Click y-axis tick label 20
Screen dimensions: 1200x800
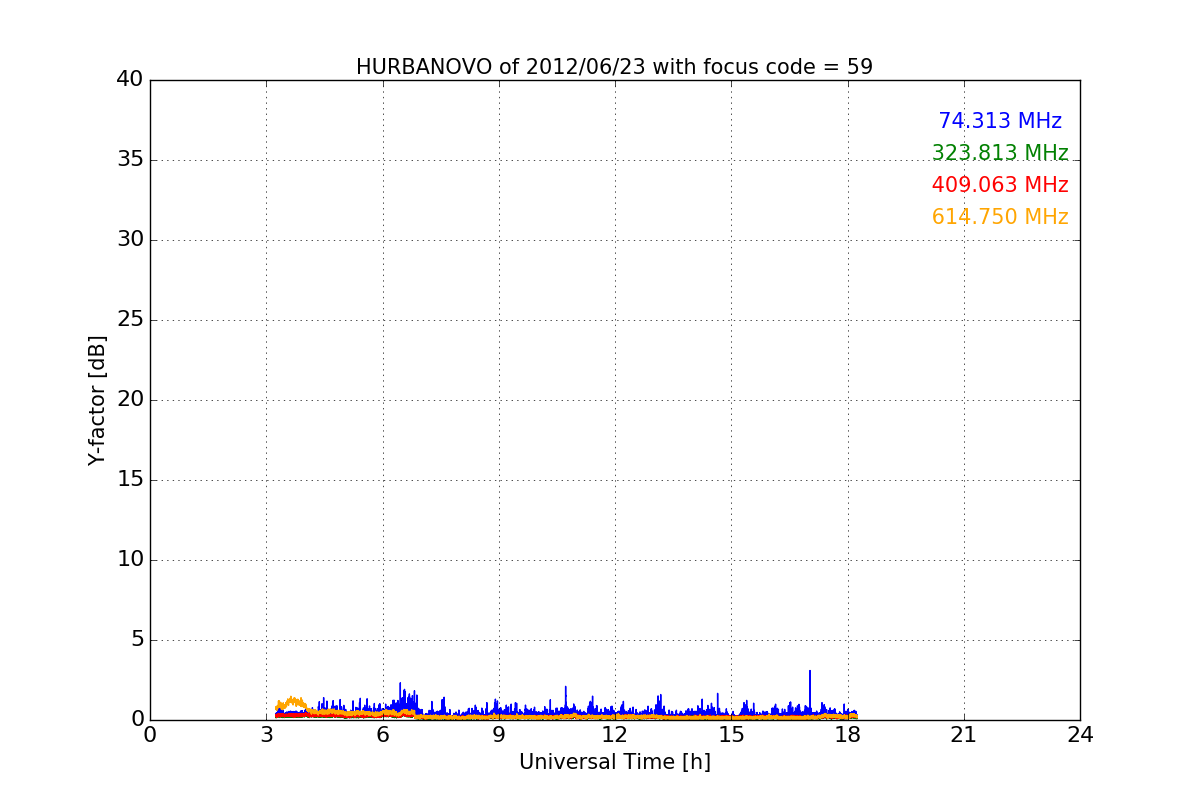pyautogui.click(x=130, y=400)
